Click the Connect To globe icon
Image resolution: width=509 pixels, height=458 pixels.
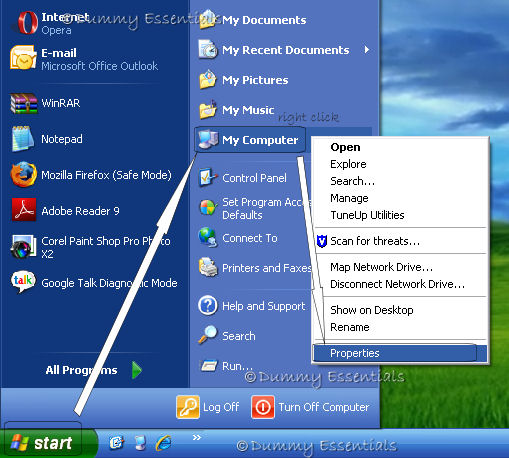208,237
